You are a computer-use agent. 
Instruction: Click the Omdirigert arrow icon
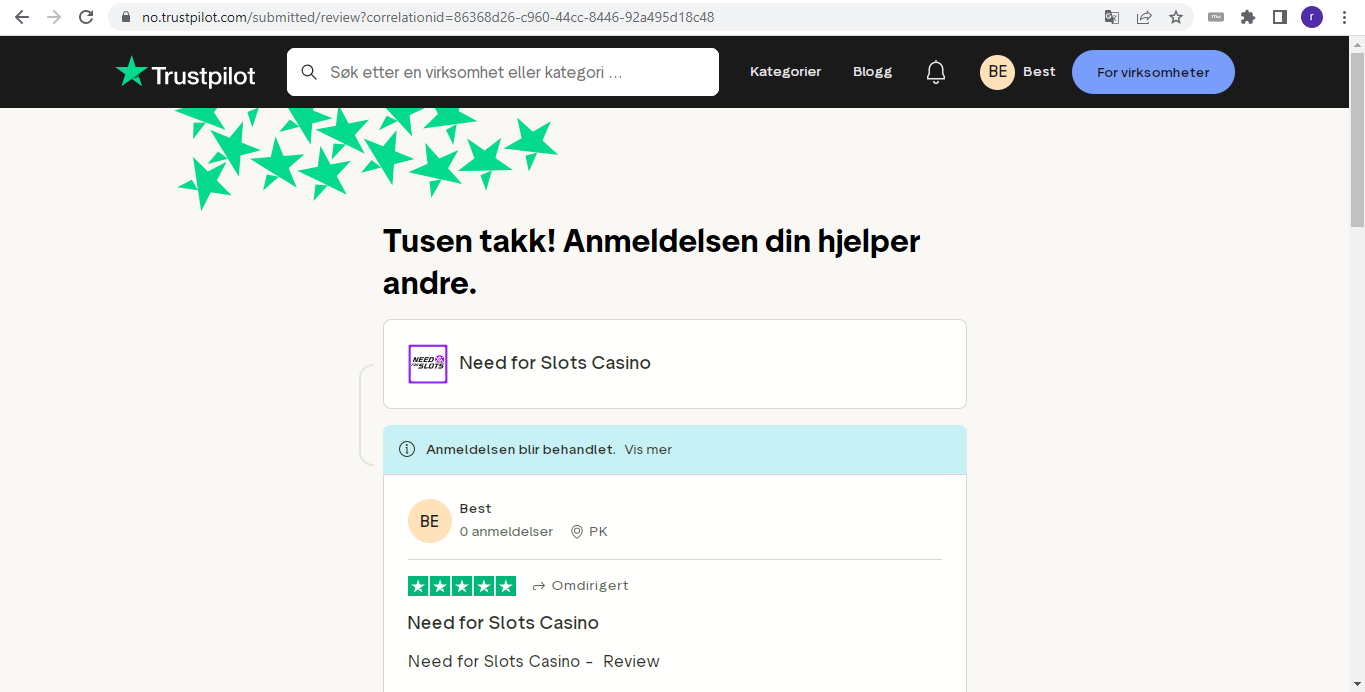click(x=539, y=586)
